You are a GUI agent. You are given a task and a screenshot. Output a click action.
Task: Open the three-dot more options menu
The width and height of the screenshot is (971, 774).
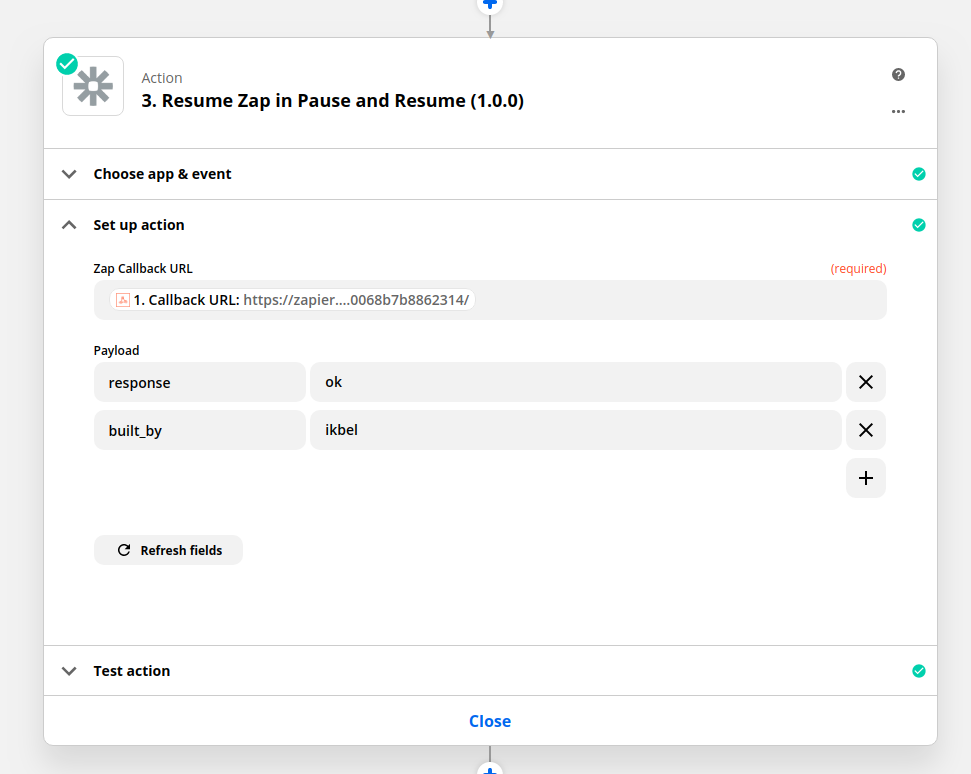(898, 111)
